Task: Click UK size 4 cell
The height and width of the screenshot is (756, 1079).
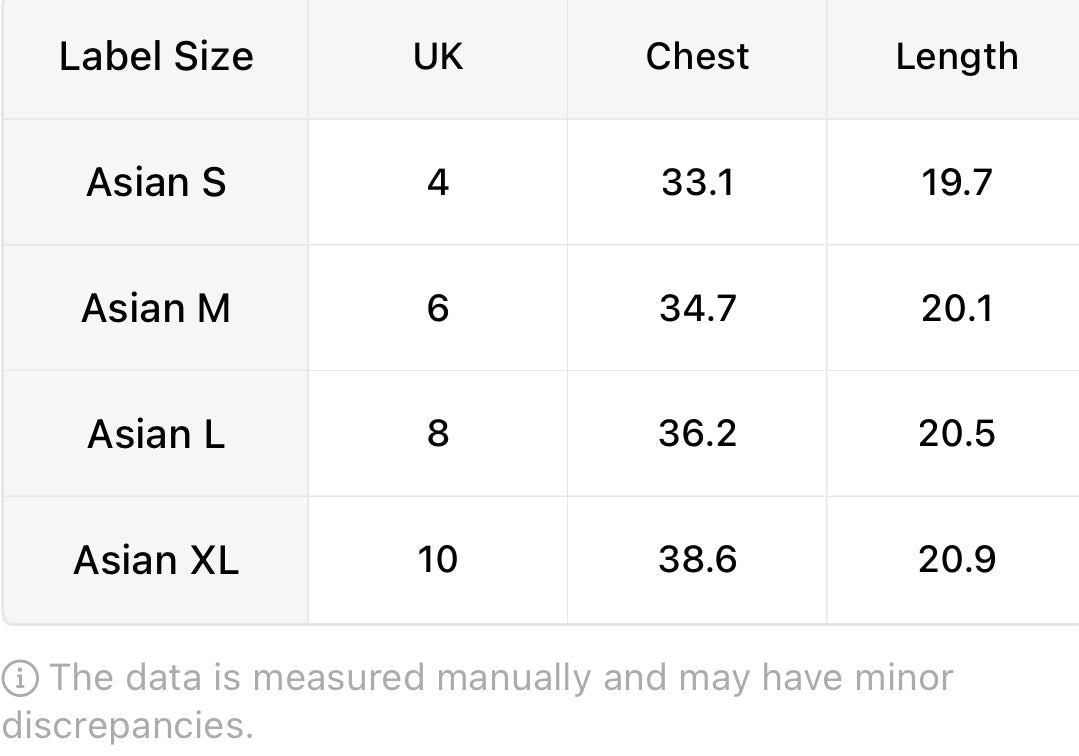Action: click(x=438, y=182)
